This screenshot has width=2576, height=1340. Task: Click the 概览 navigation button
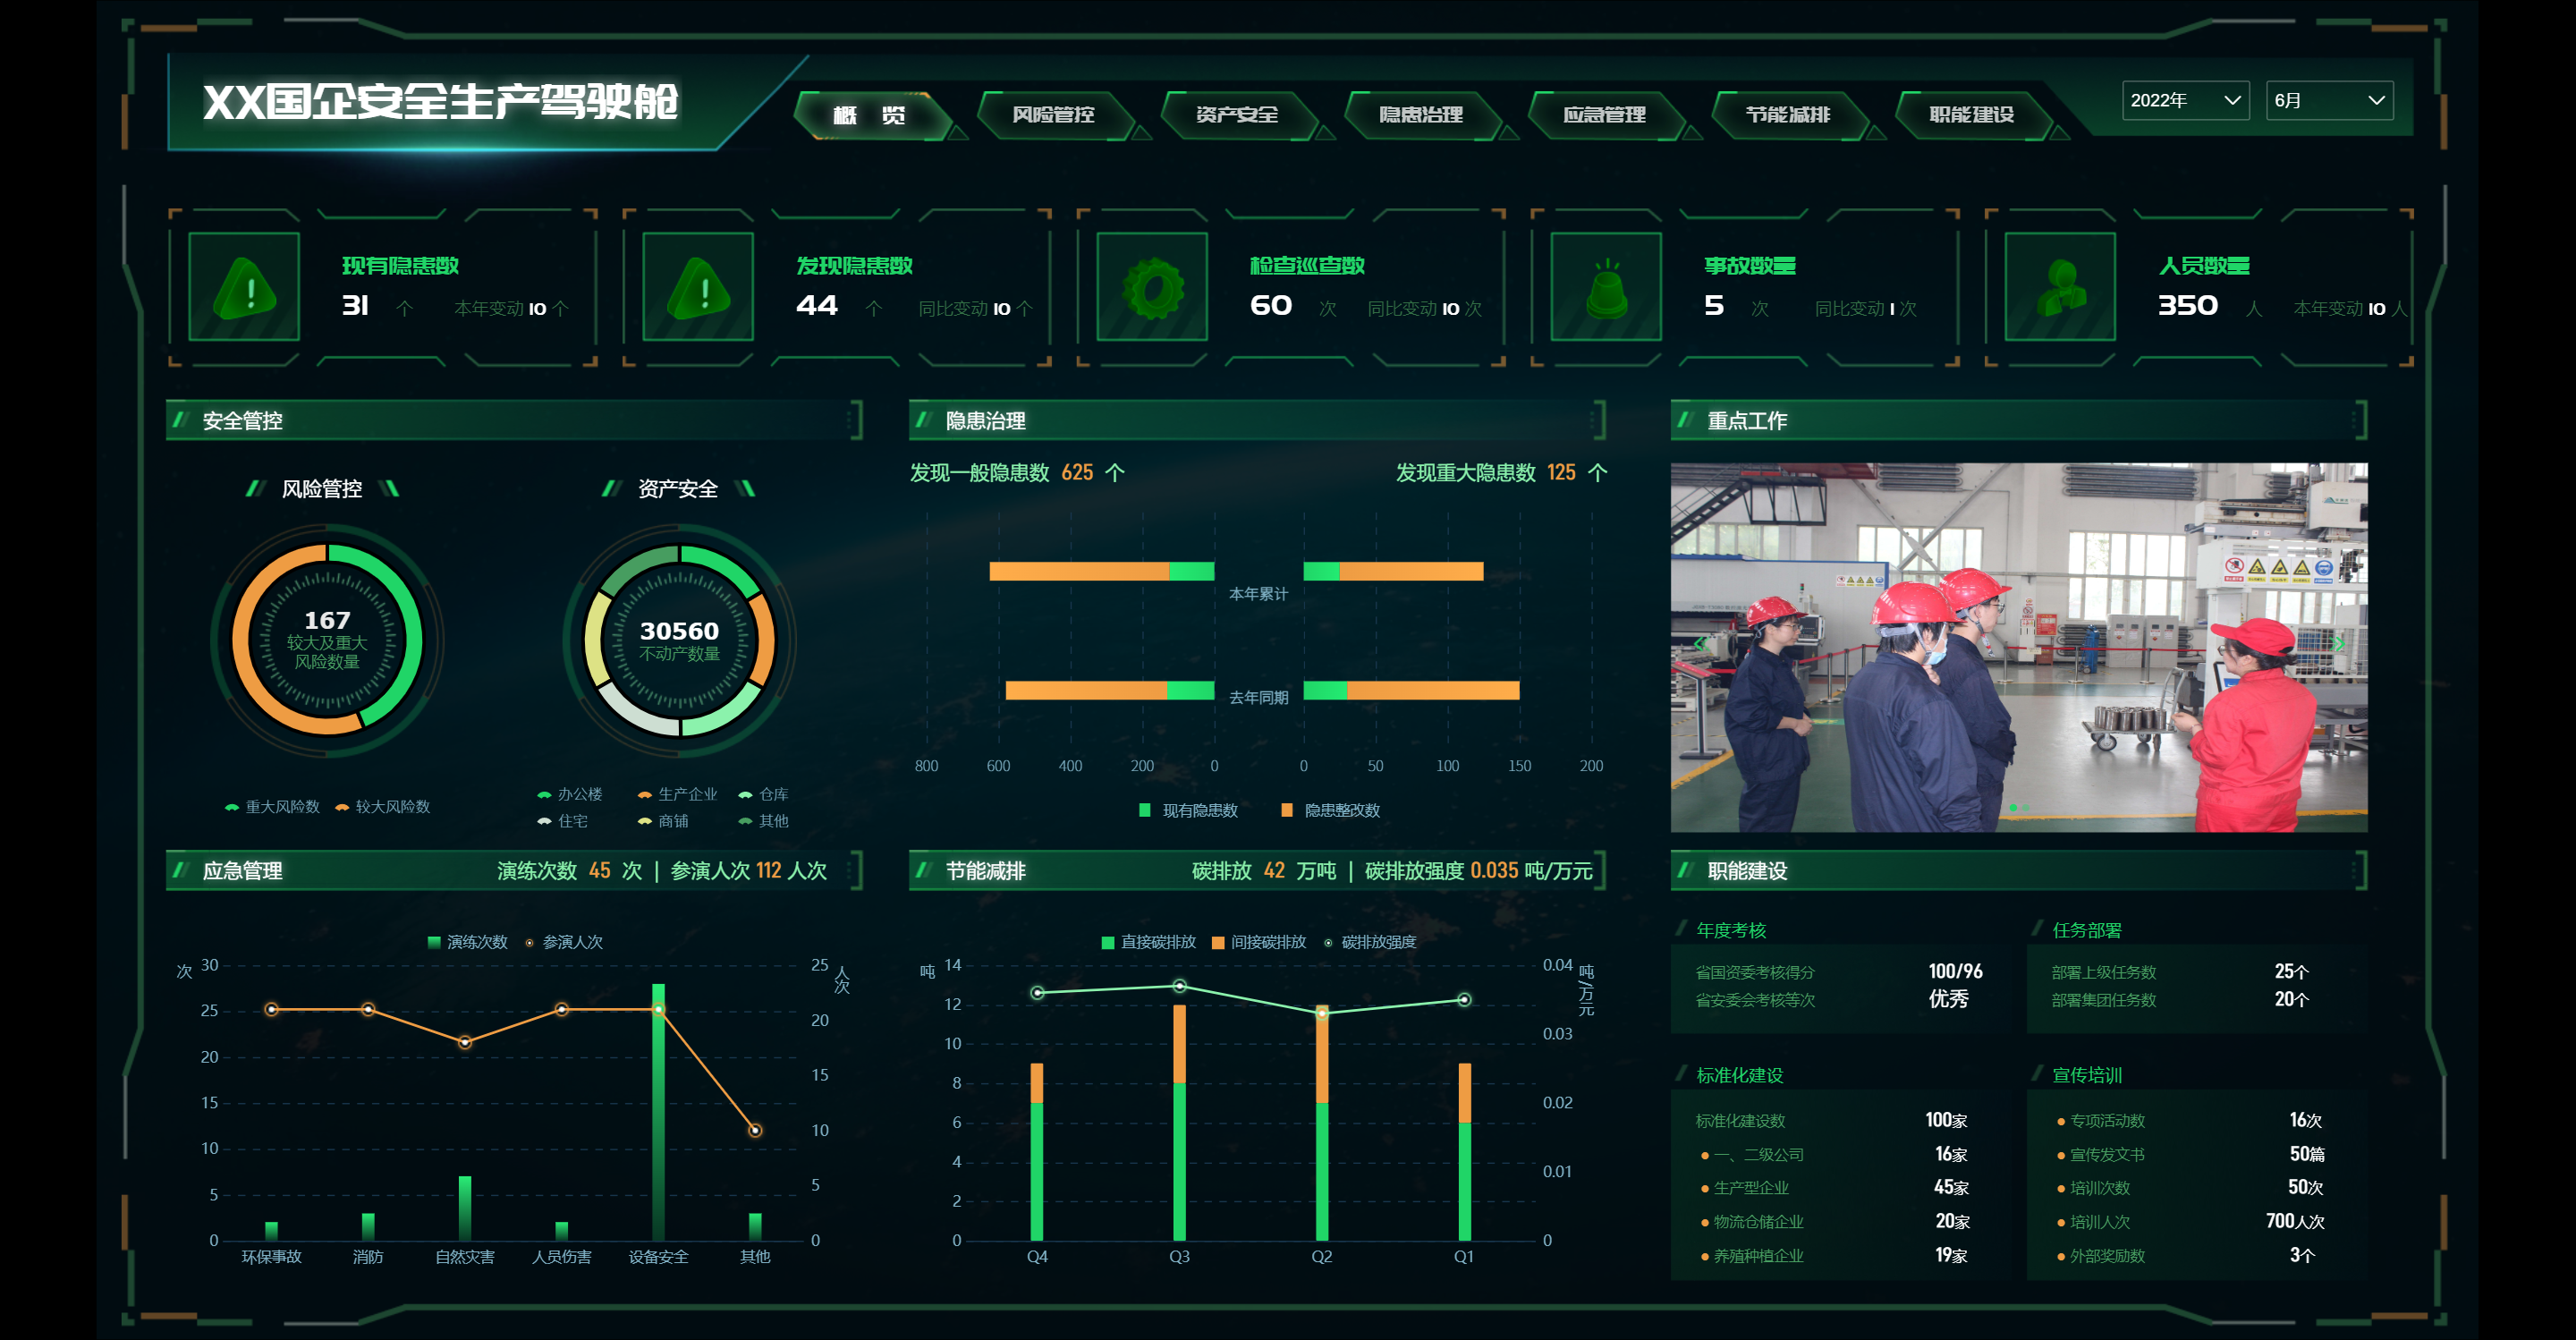[x=869, y=115]
